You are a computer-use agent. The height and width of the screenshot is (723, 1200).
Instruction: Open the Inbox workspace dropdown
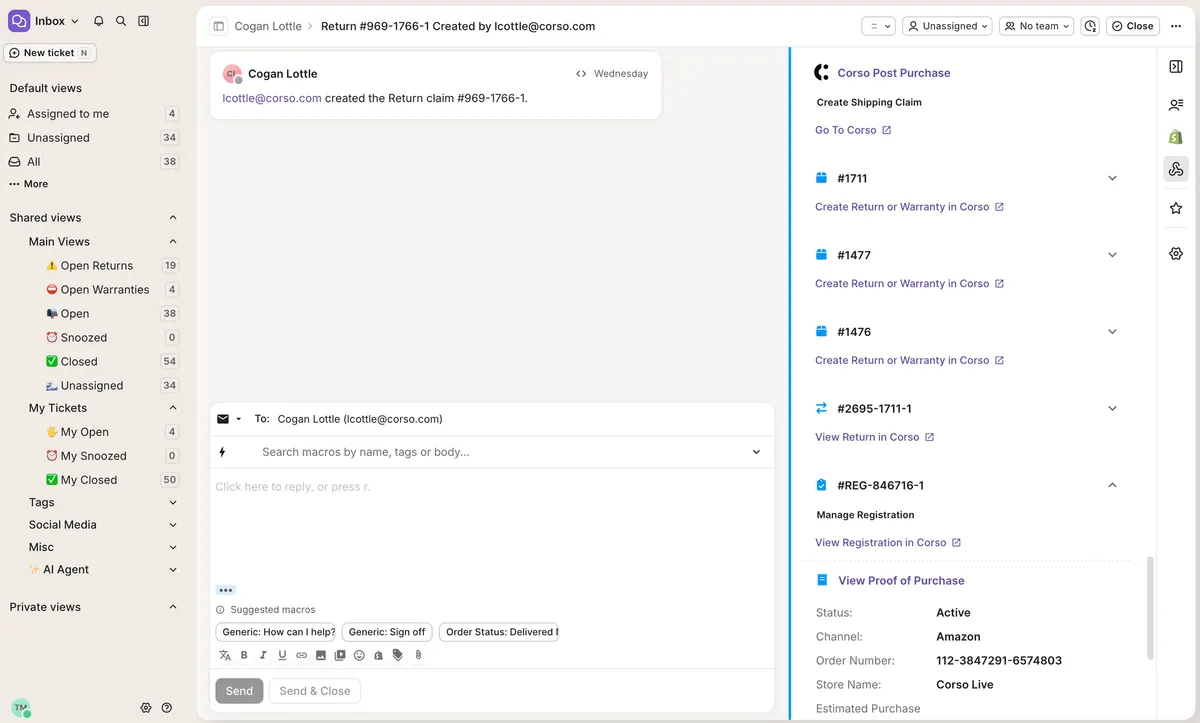[44, 21]
